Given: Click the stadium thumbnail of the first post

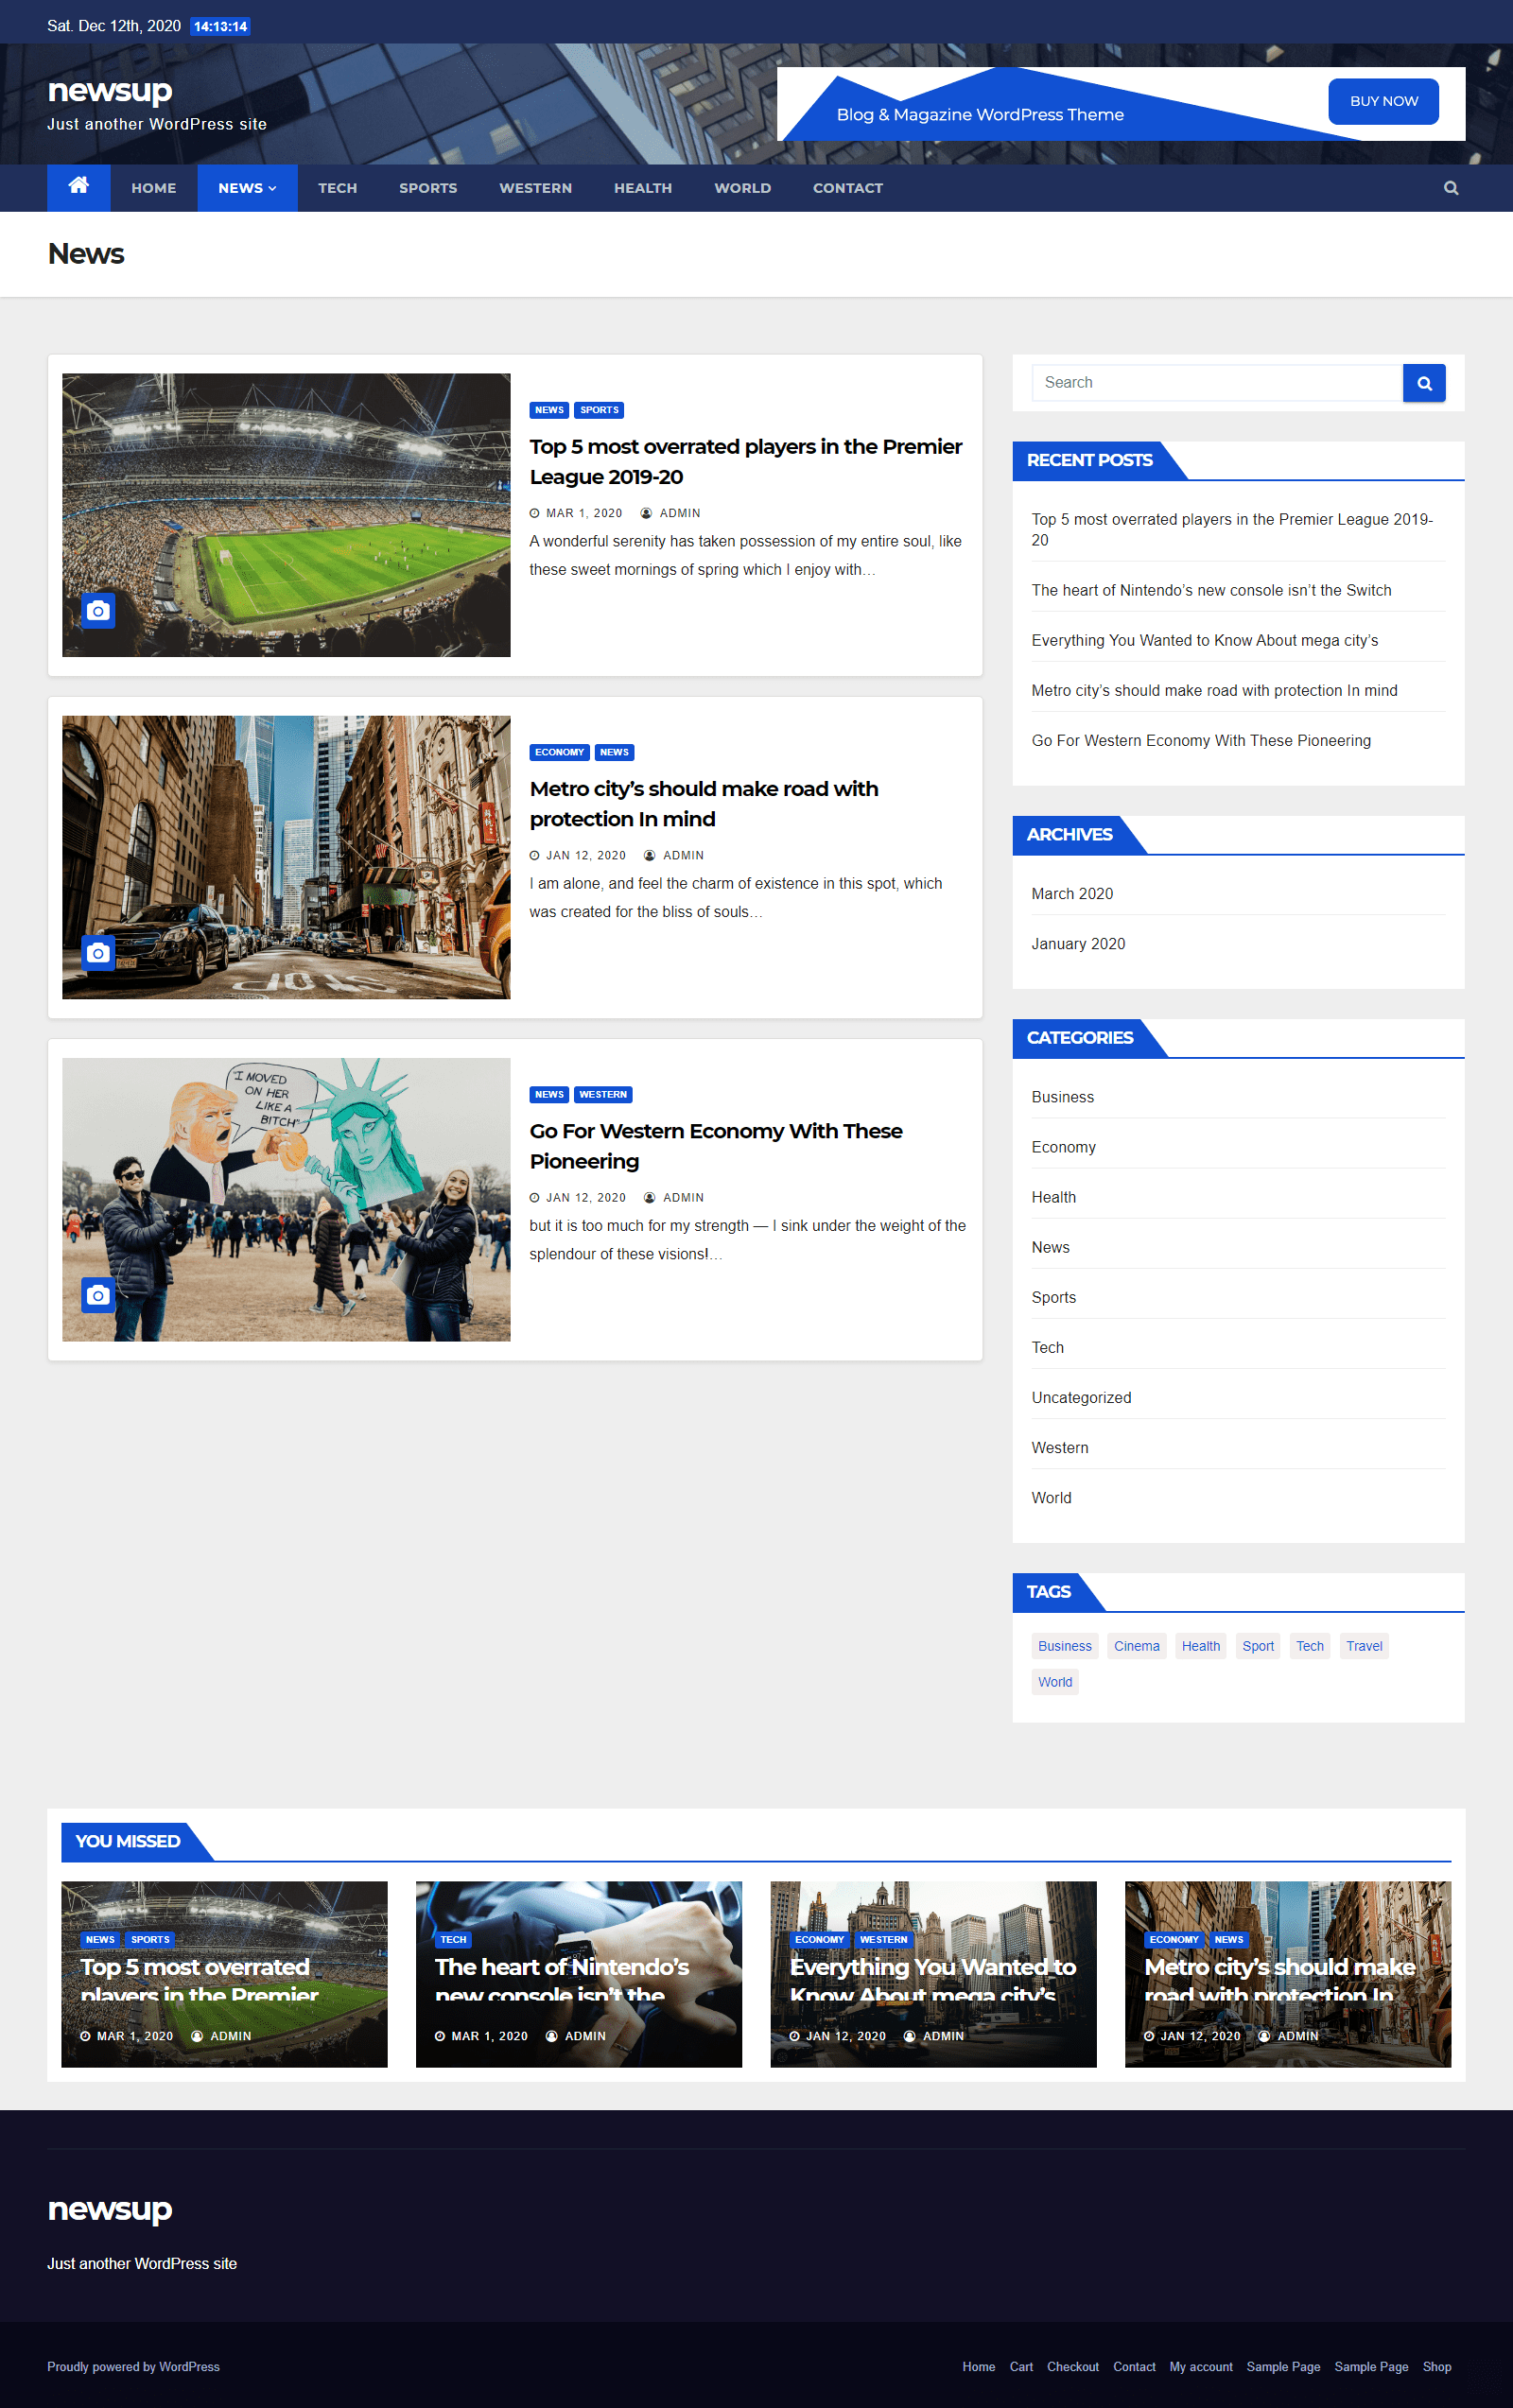Looking at the screenshot, I should [286, 515].
